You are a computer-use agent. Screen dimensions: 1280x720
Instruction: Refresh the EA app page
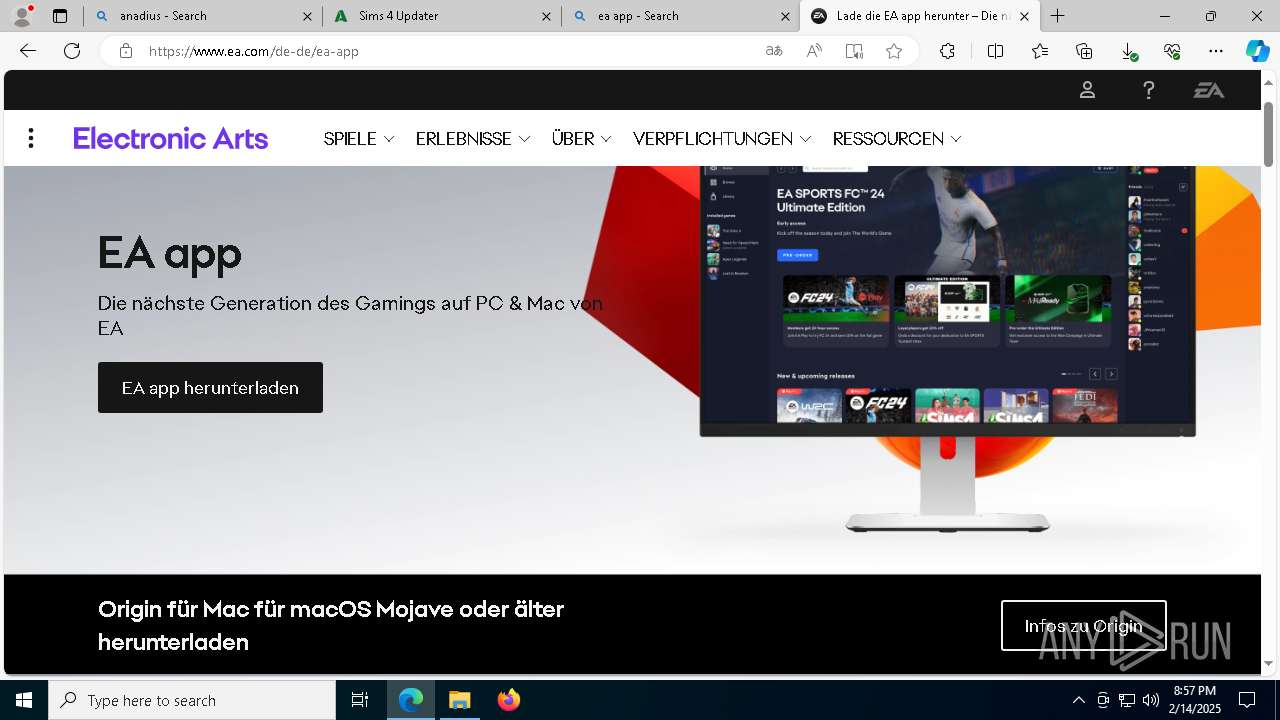pyautogui.click(x=72, y=51)
